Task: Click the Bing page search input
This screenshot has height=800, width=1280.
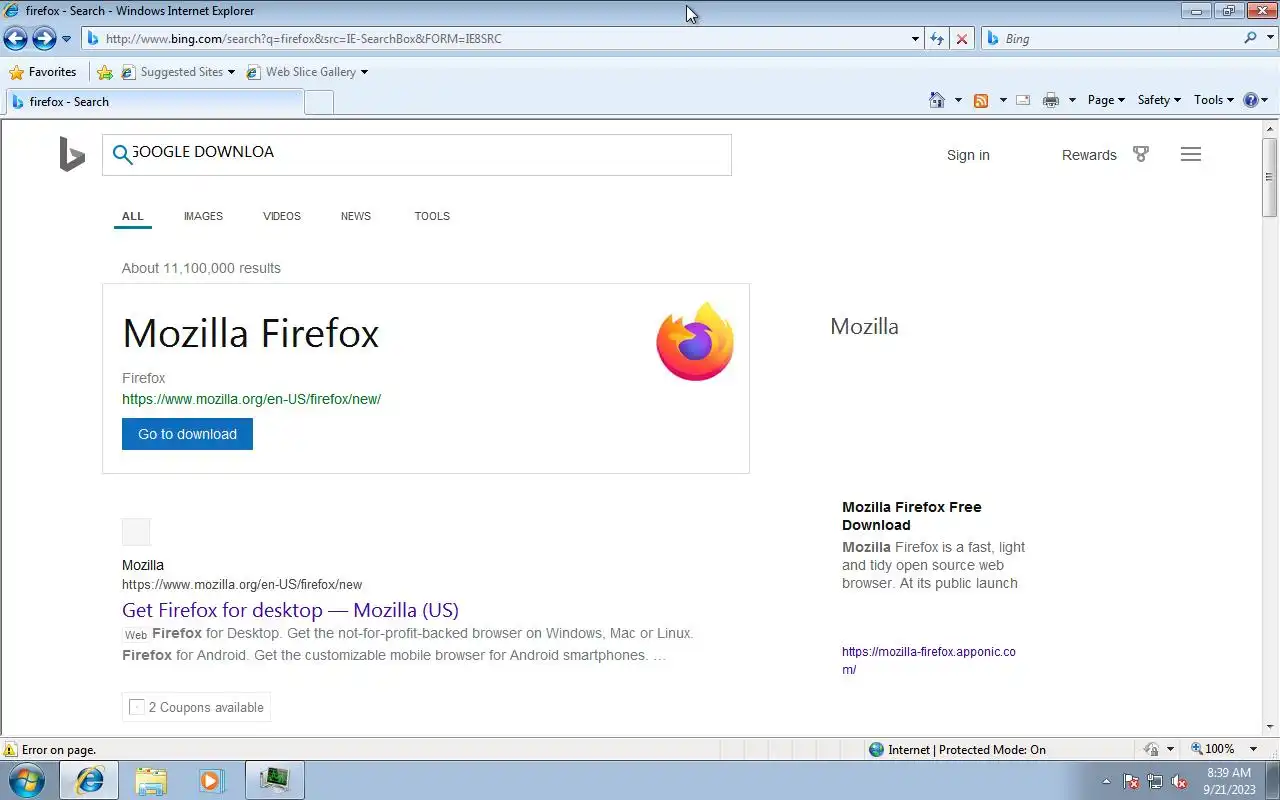Action: (x=417, y=155)
